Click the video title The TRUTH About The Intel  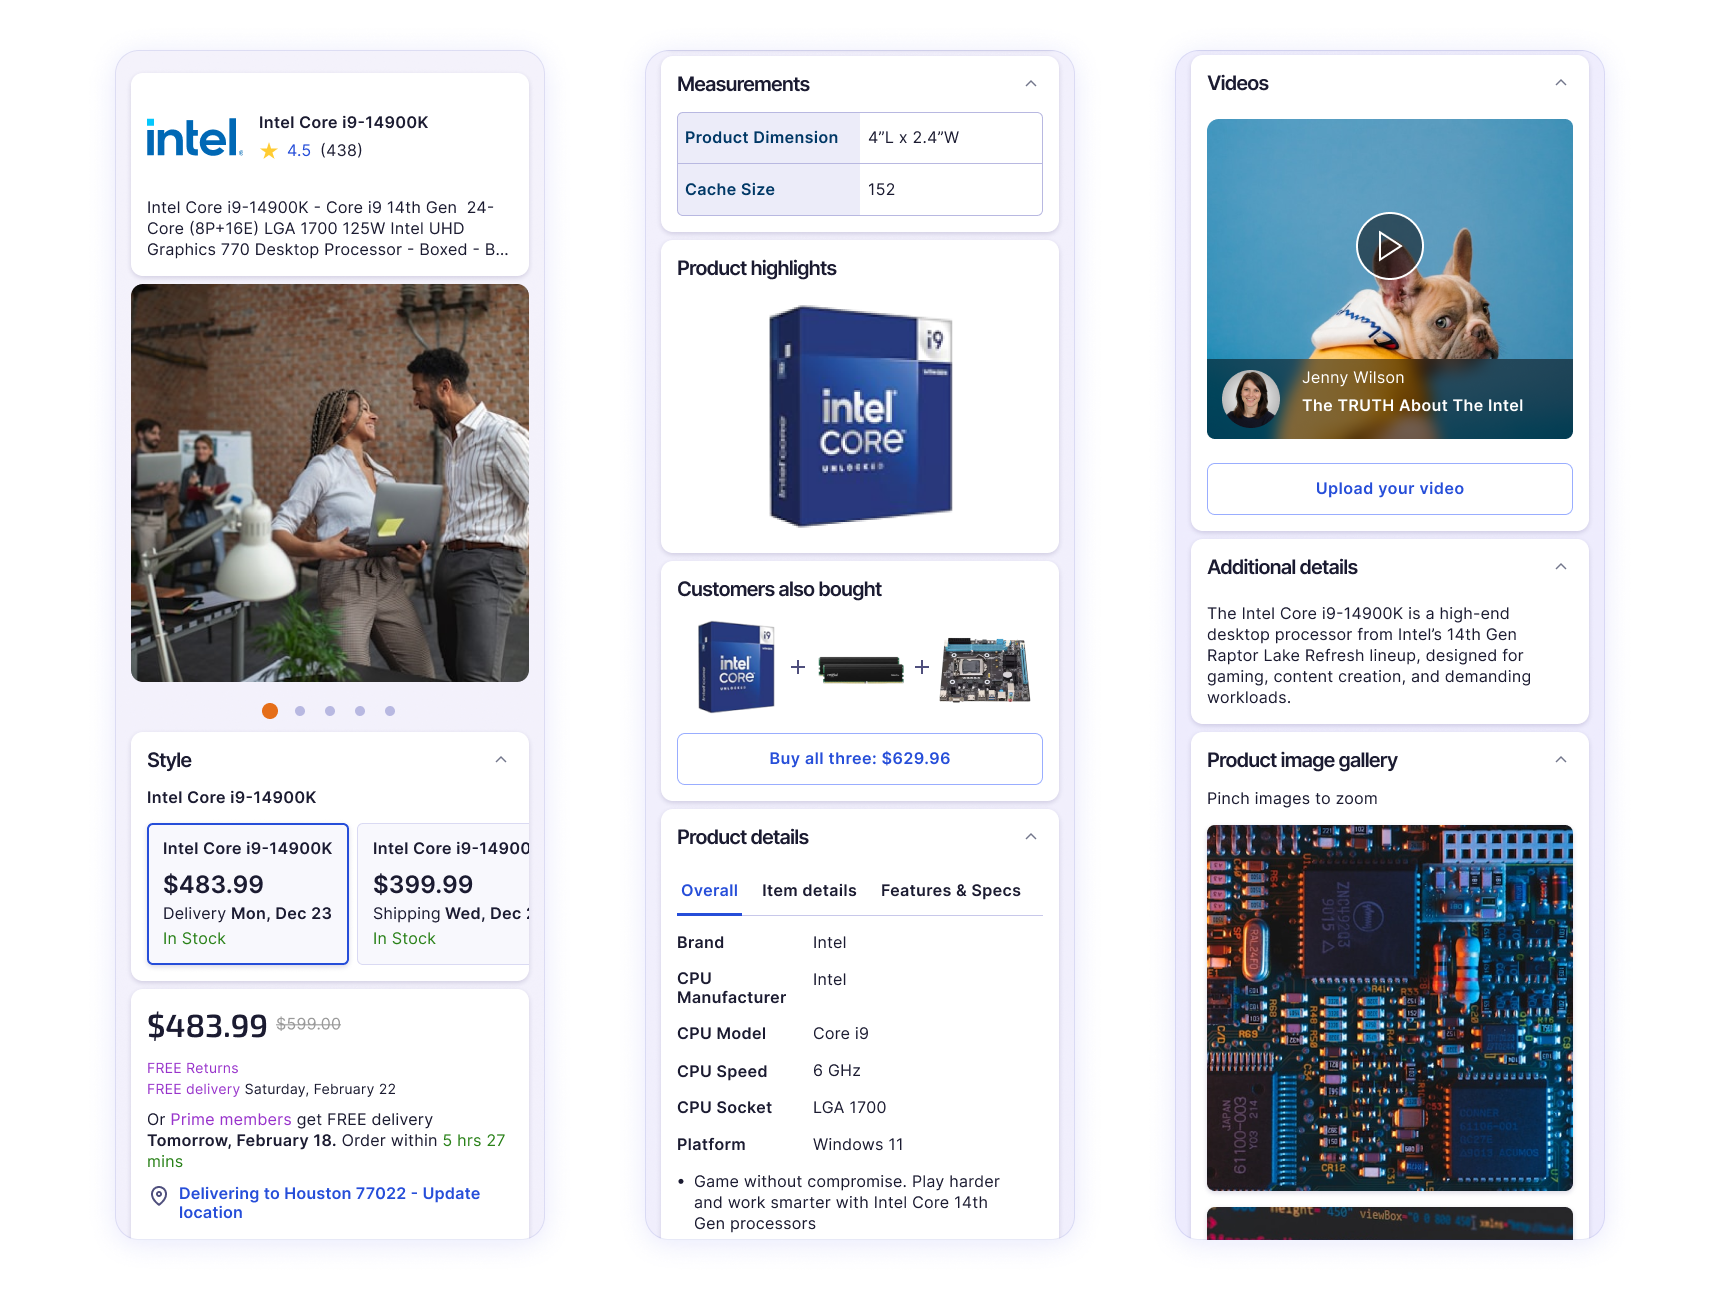pyautogui.click(x=1412, y=406)
